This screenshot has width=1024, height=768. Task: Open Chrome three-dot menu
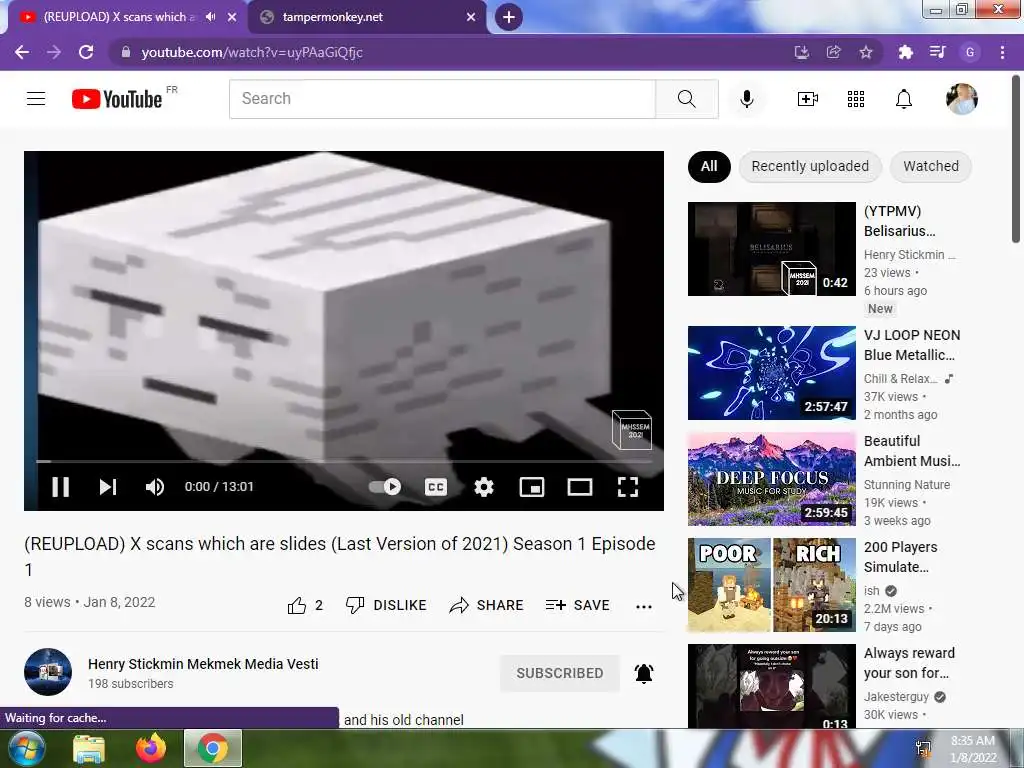tap(1002, 52)
